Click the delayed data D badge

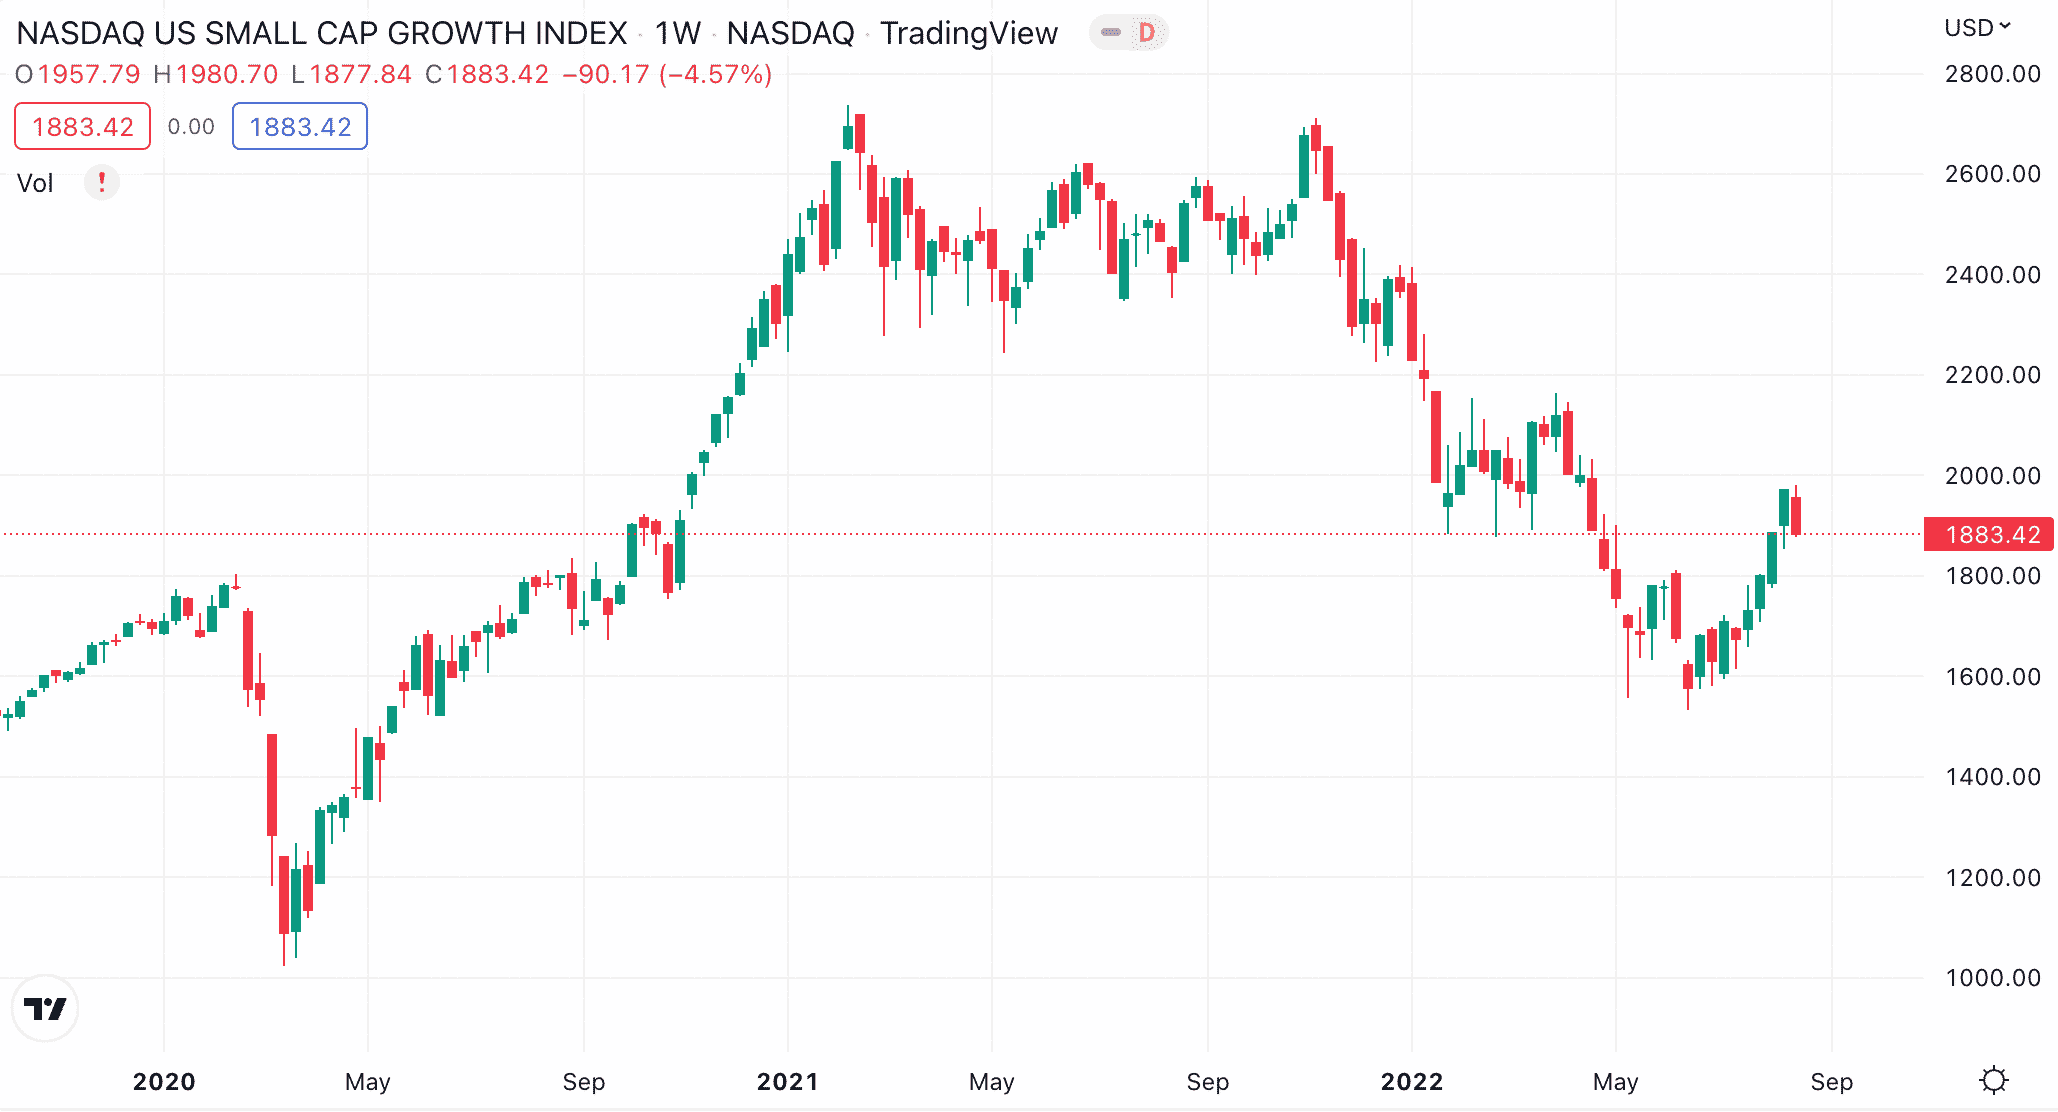pyautogui.click(x=1146, y=33)
